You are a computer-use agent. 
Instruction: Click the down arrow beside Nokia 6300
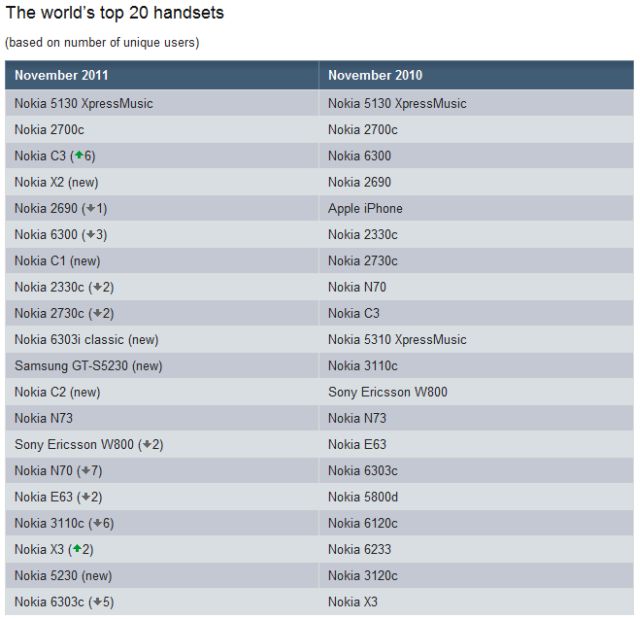(91, 234)
